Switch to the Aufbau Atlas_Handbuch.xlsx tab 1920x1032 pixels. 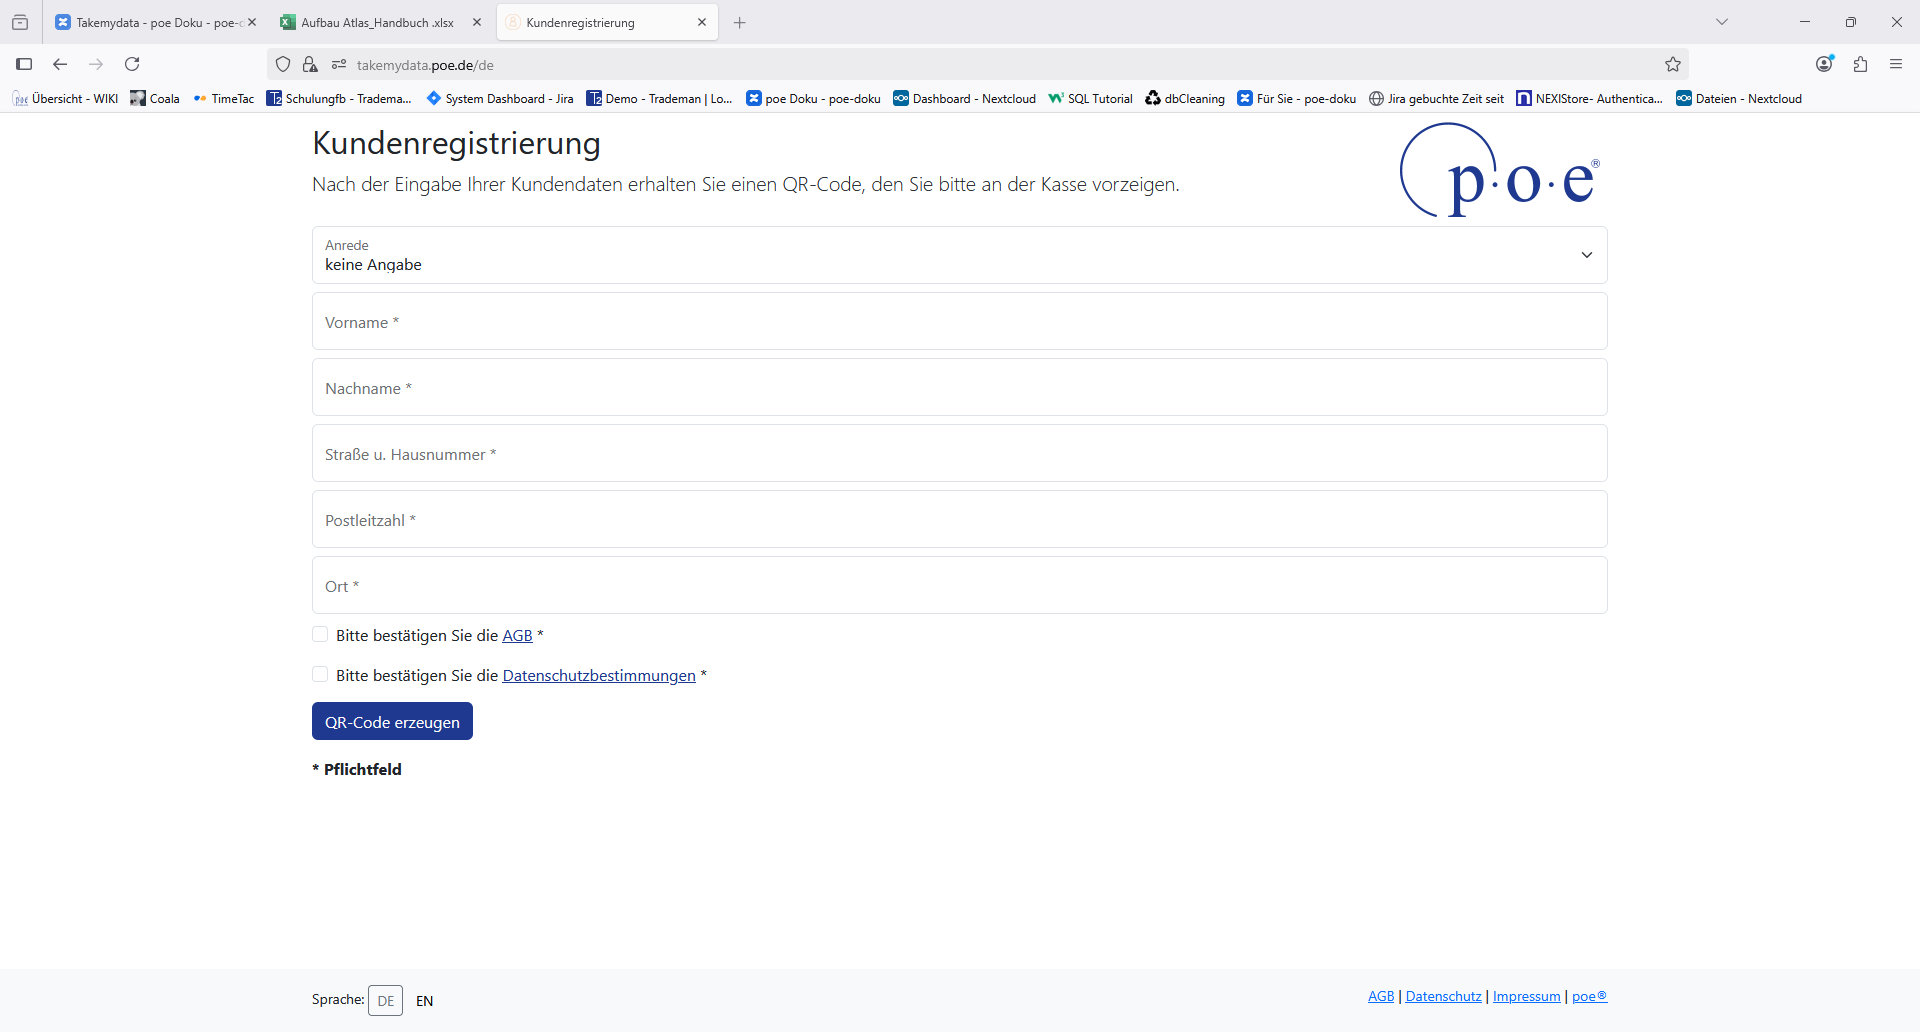[377, 23]
